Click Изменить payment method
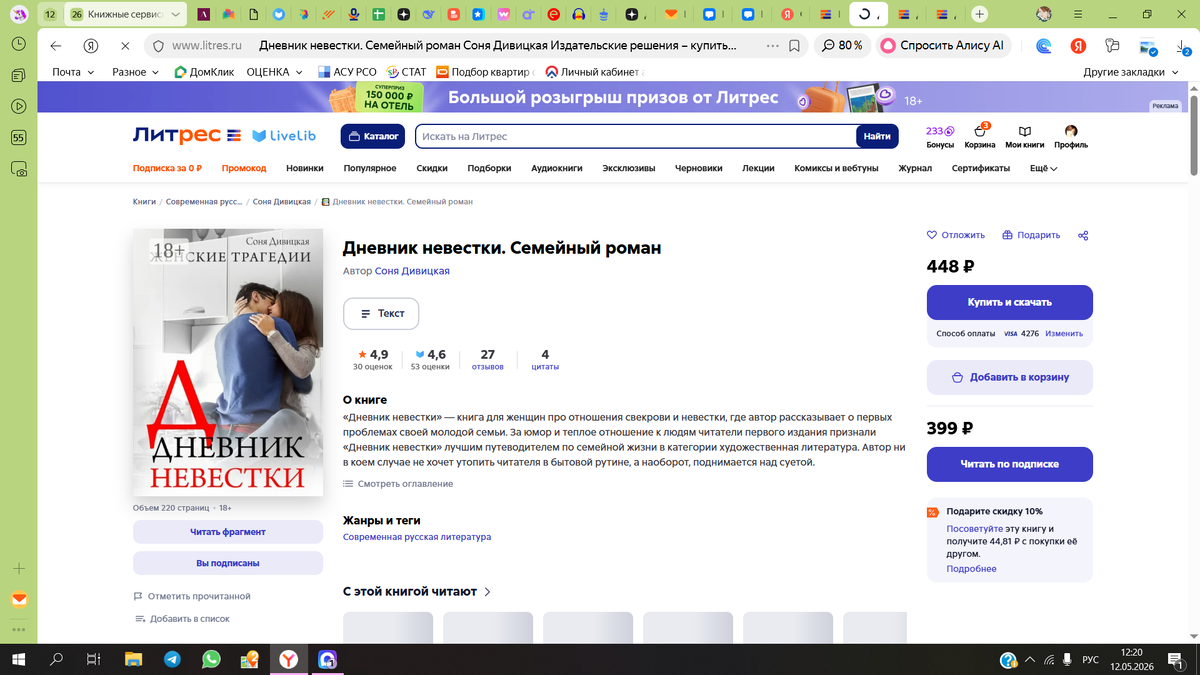The width and height of the screenshot is (1200, 675). click(x=1064, y=334)
